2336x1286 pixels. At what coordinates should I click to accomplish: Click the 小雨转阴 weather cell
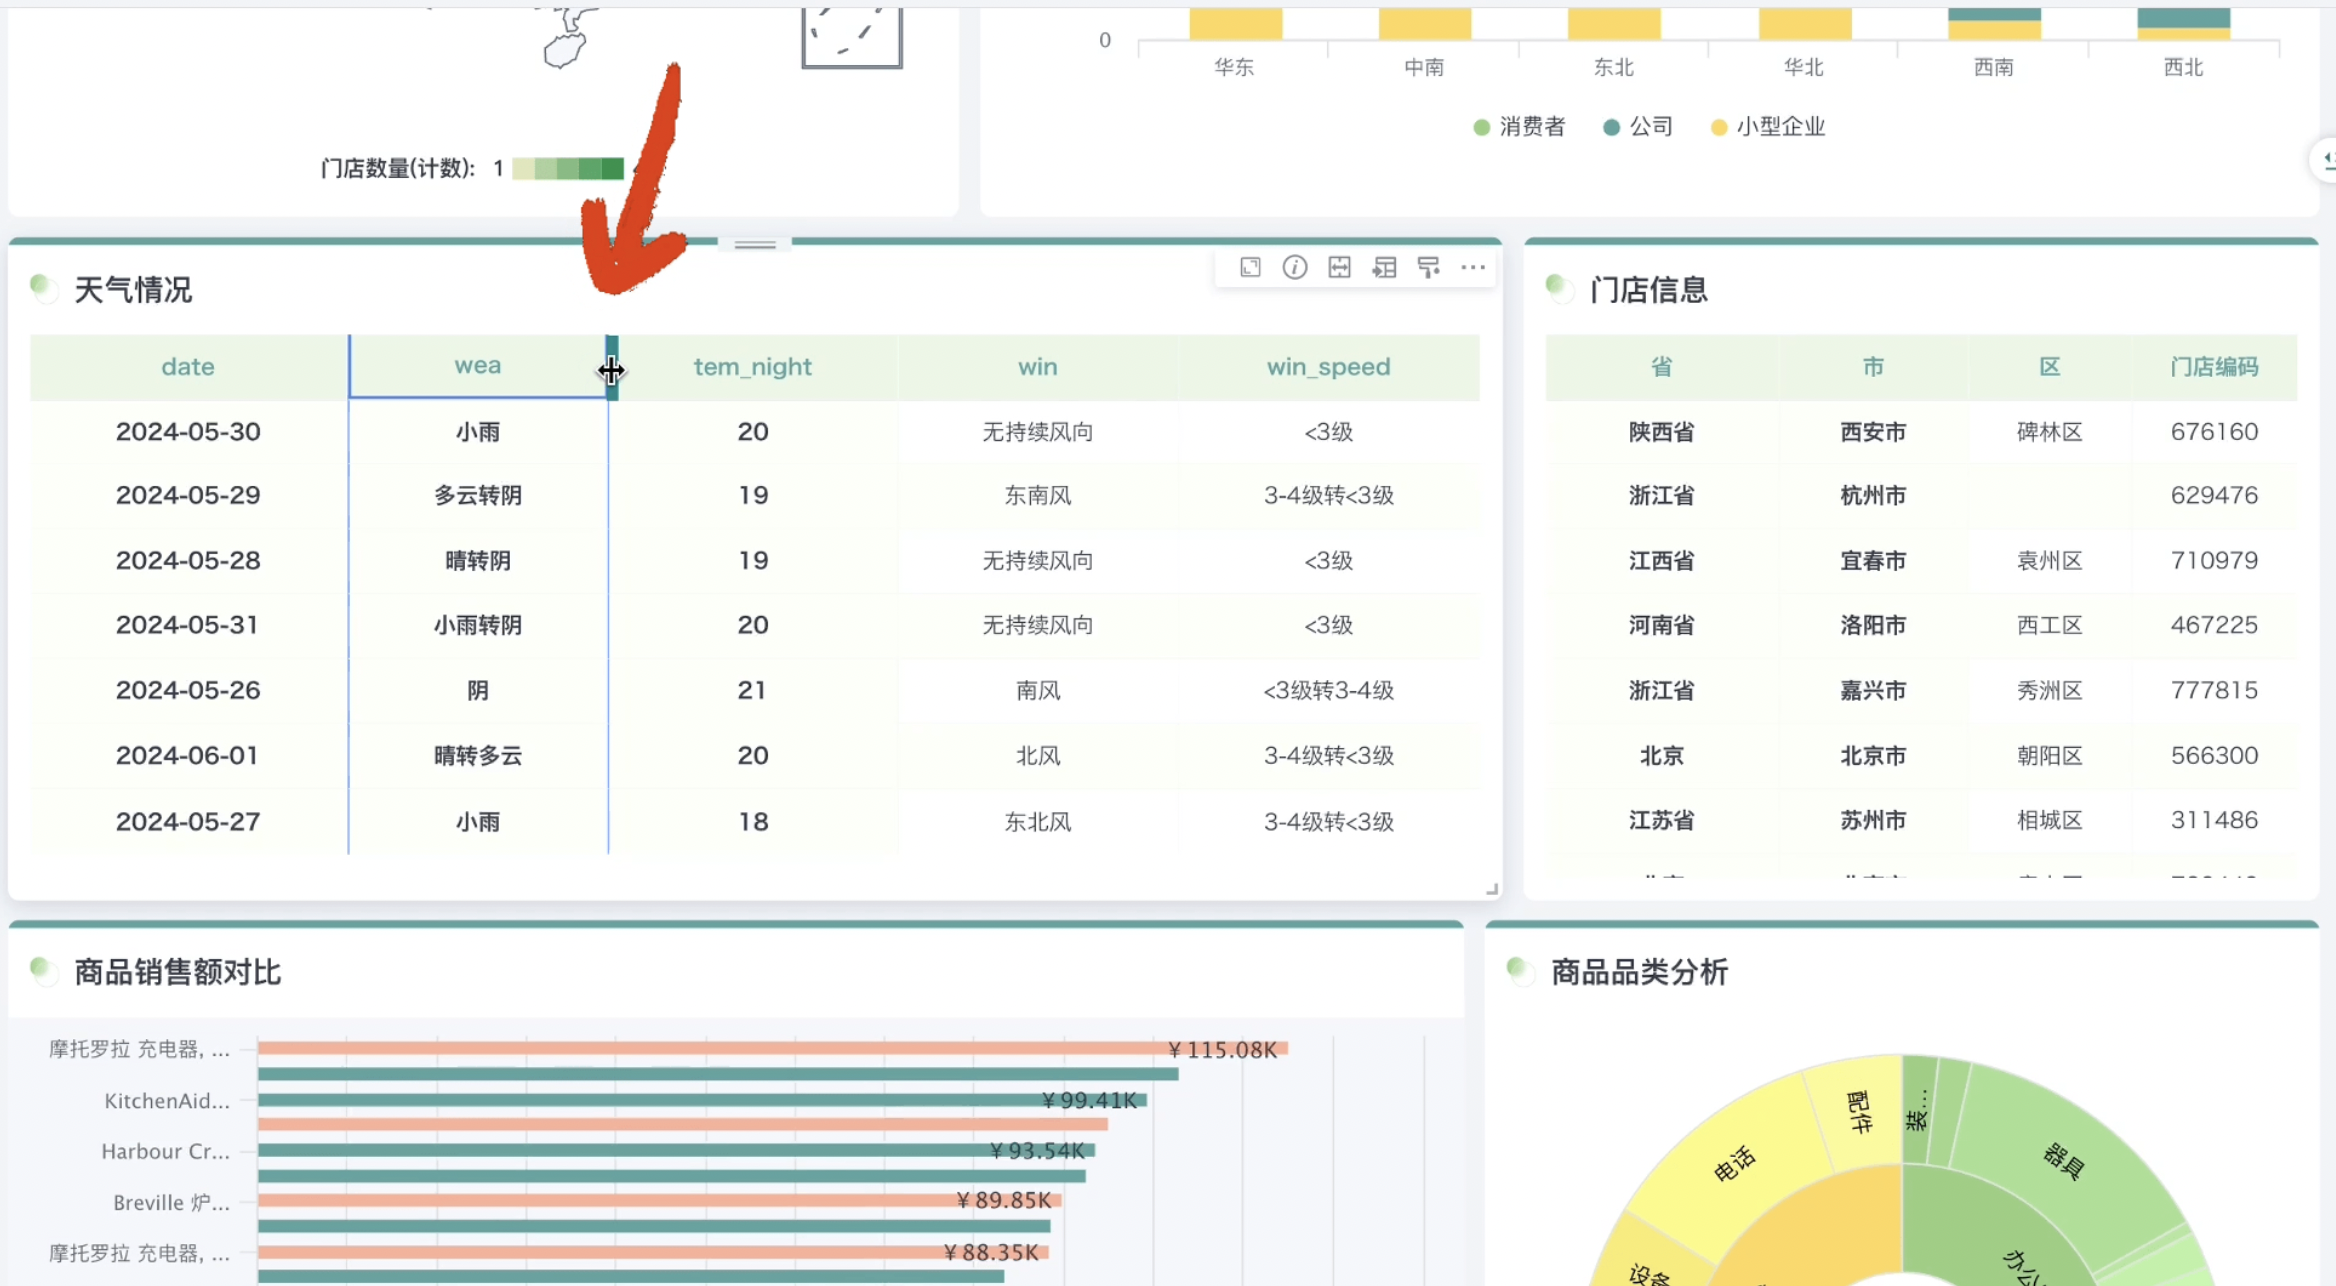[x=478, y=625]
